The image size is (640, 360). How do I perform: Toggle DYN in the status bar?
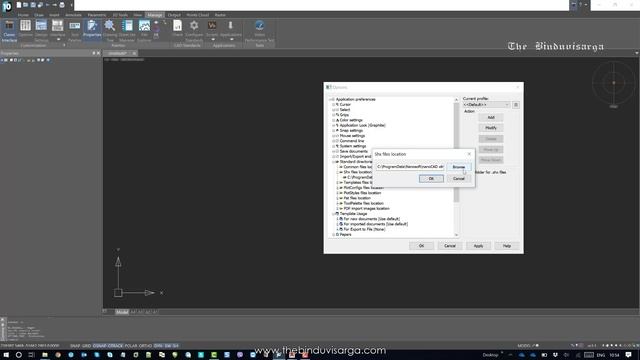coord(158,346)
